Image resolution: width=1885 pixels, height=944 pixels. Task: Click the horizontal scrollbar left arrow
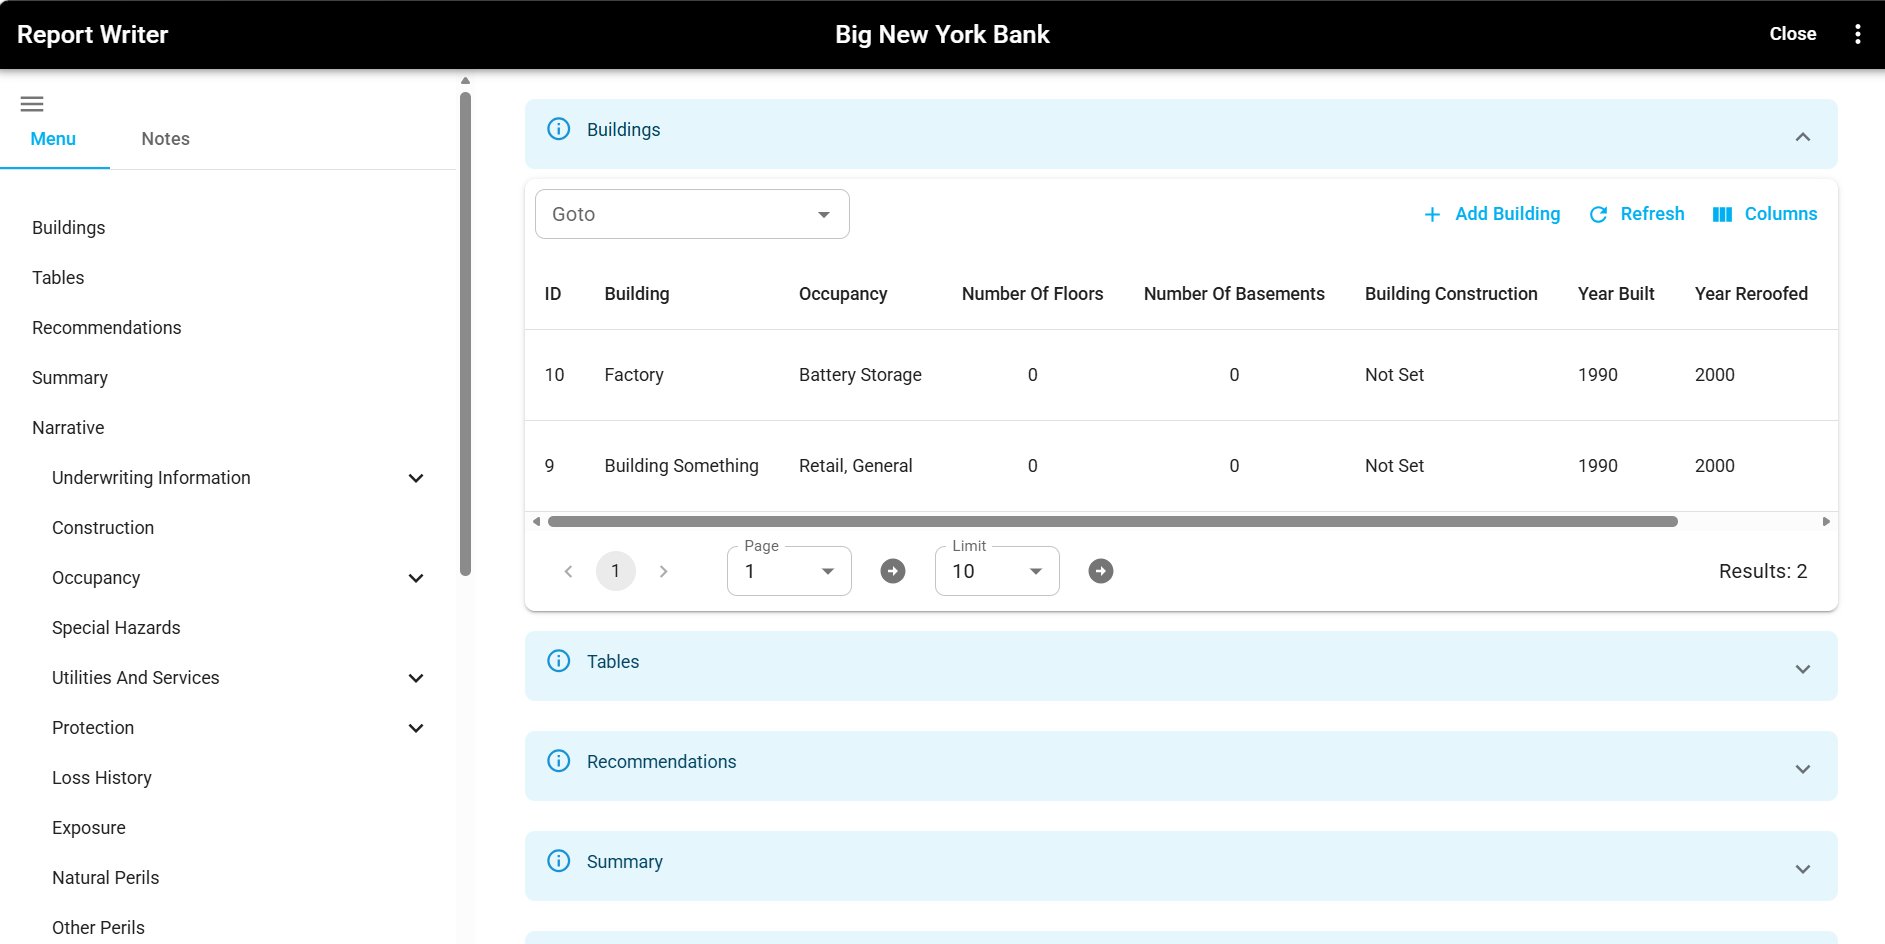pyautogui.click(x=536, y=521)
